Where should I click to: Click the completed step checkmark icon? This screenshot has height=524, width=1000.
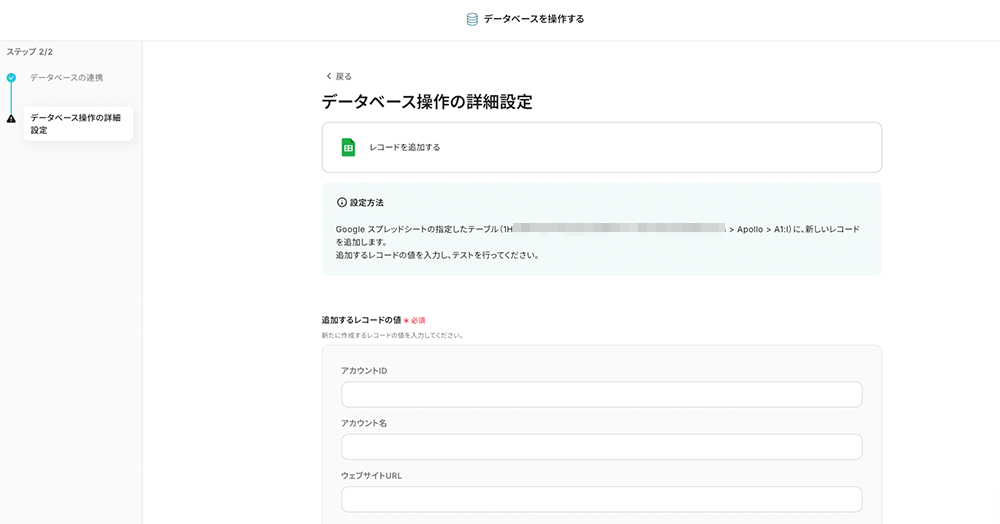pyautogui.click(x=11, y=77)
